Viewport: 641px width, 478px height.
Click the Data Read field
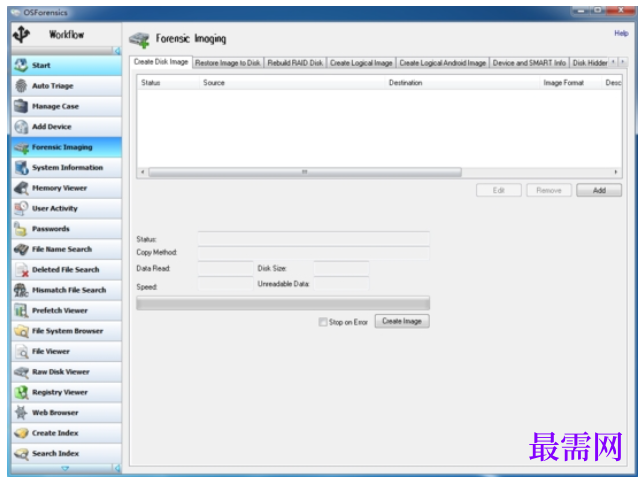226,268
